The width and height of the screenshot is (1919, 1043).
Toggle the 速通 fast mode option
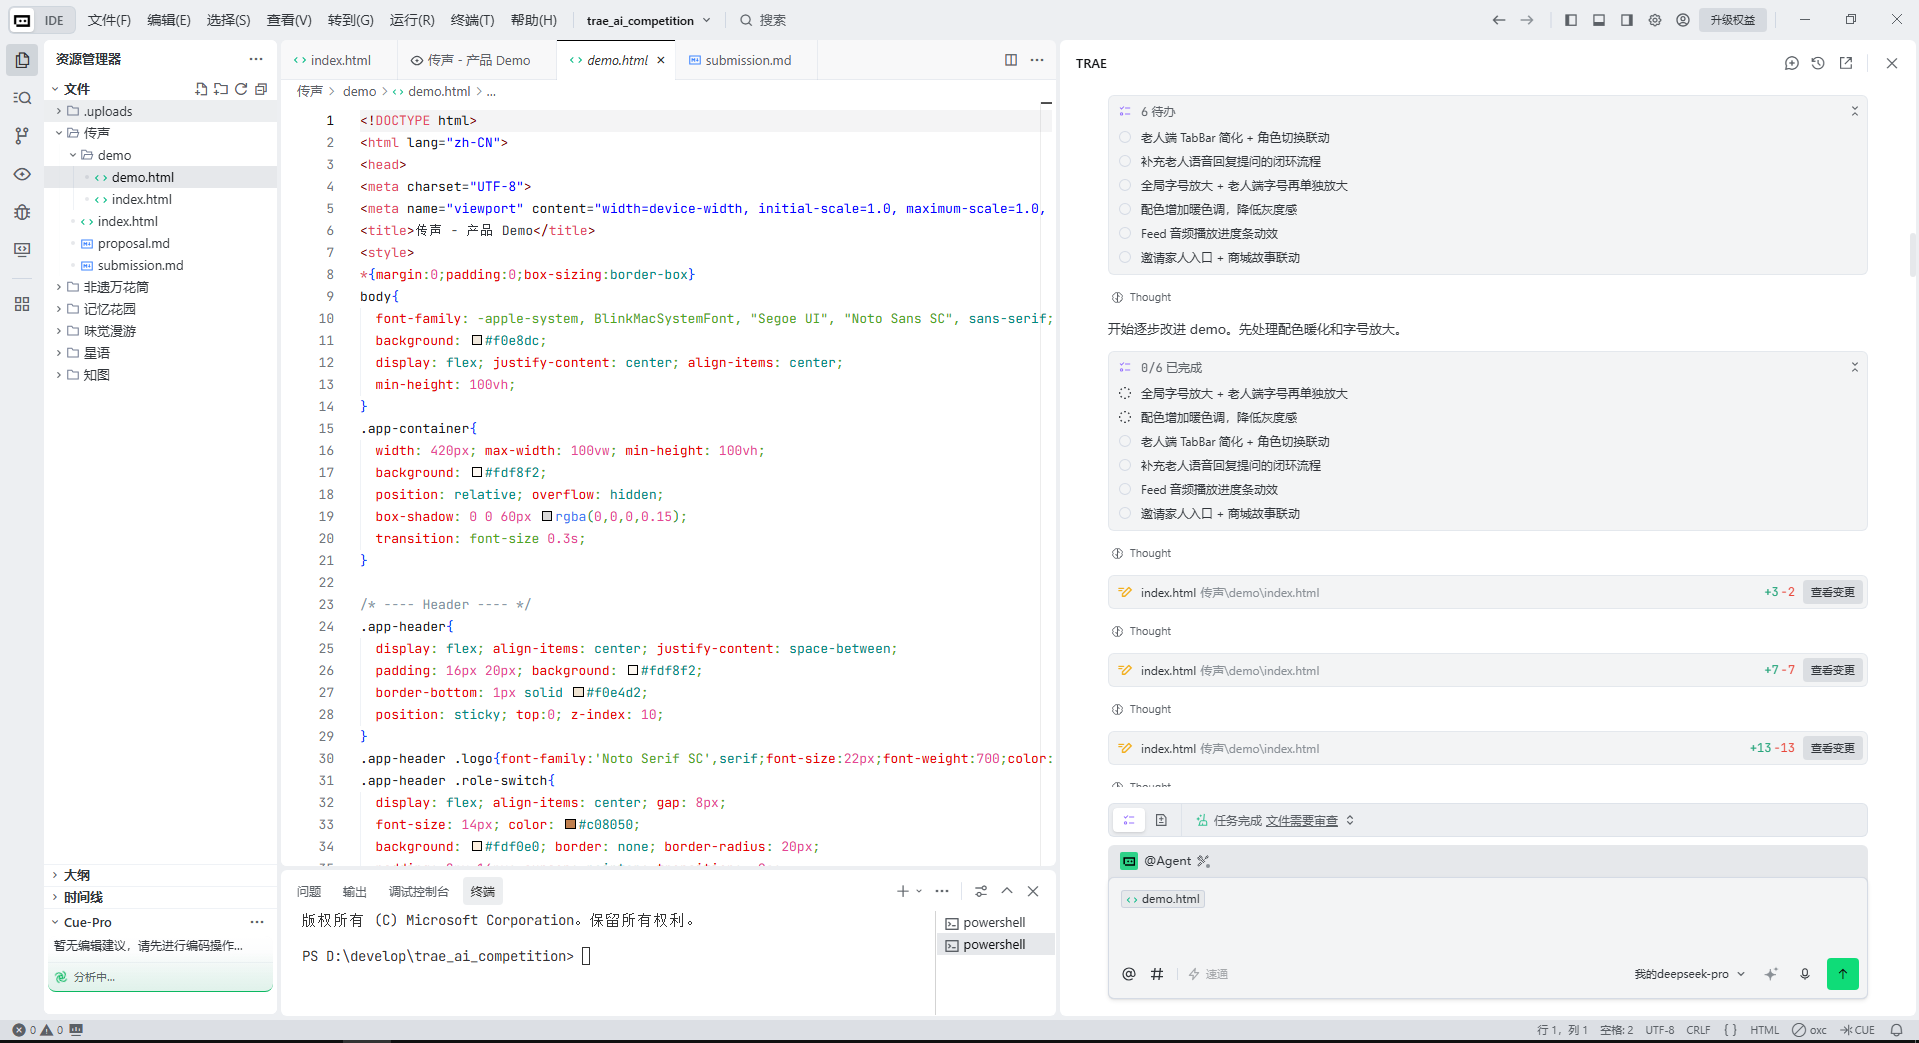coord(1208,974)
